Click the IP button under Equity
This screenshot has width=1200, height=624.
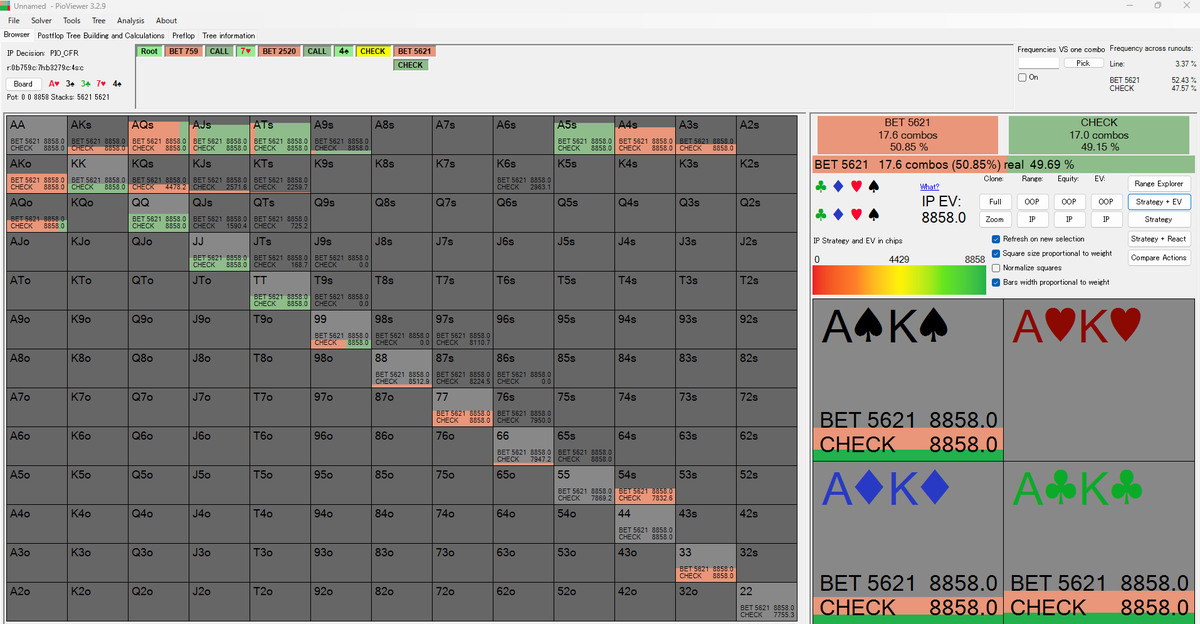pos(1069,219)
